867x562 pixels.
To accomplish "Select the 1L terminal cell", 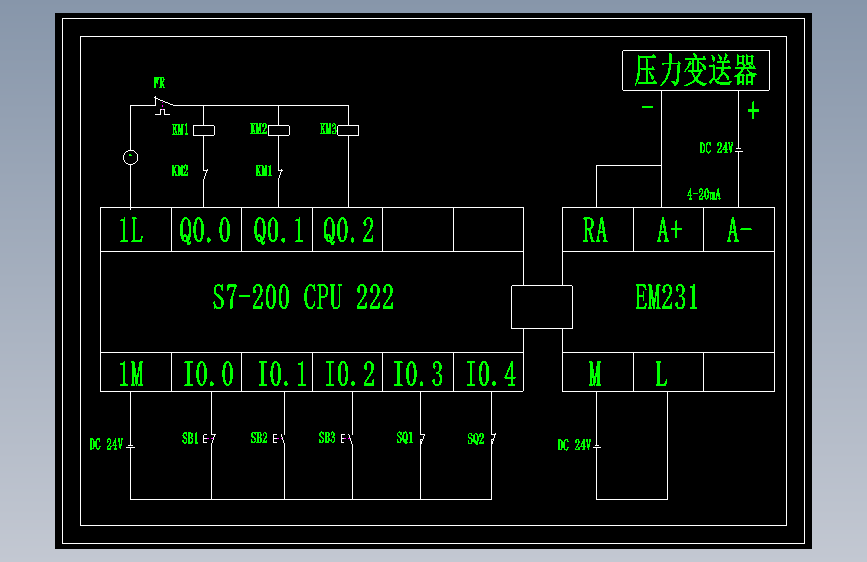I will pos(136,230).
